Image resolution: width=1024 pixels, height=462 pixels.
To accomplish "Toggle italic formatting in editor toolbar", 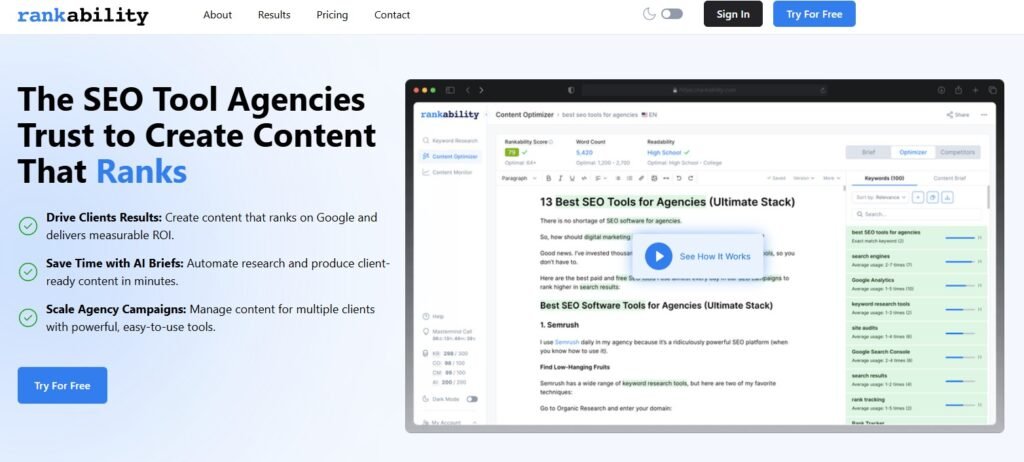I will (x=560, y=178).
